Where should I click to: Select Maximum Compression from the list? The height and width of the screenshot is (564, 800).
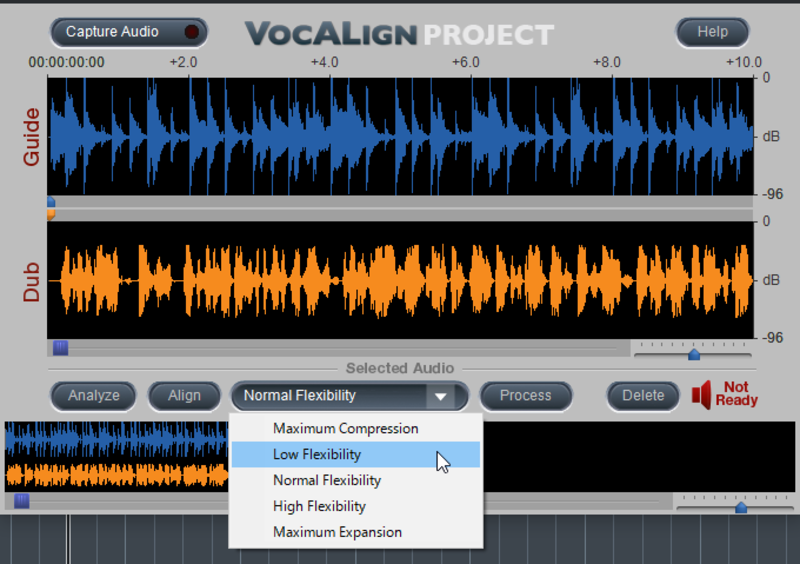point(356,429)
